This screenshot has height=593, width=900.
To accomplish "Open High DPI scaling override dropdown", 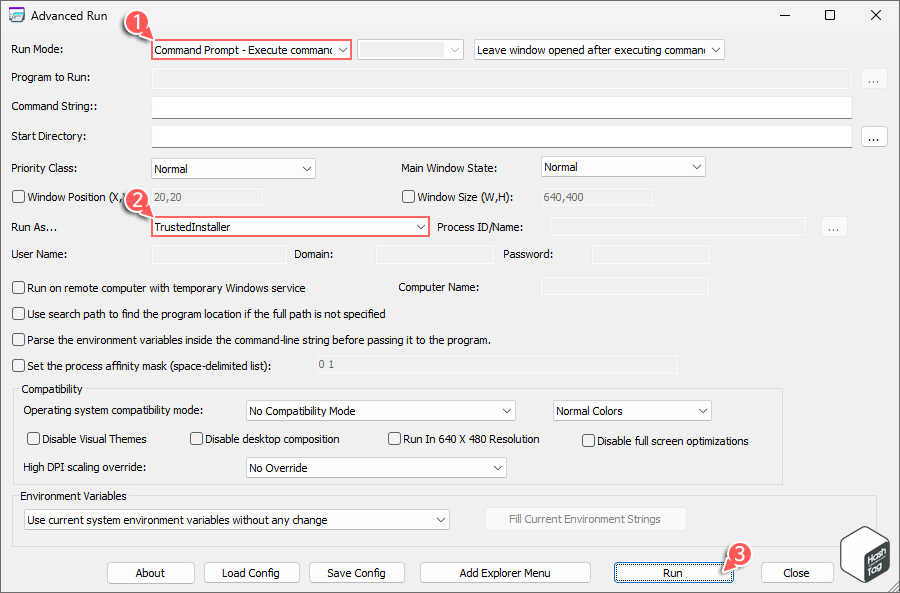I will point(376,468).
